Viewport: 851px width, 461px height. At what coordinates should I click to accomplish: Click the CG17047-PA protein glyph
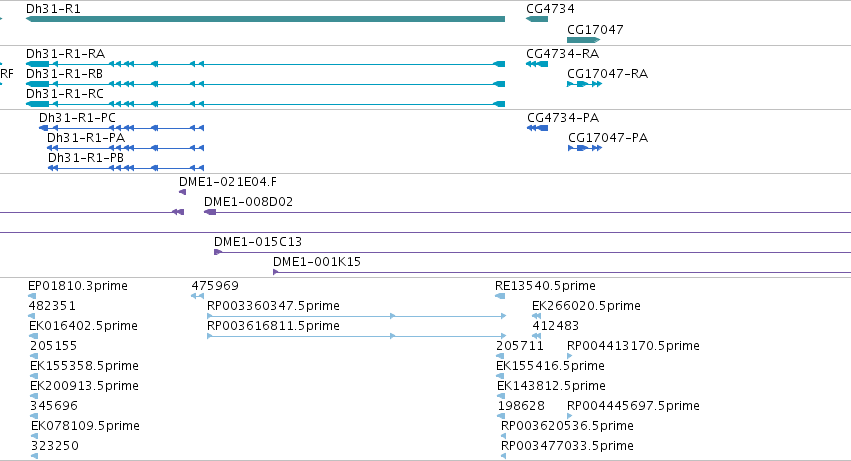coord(585,148)
